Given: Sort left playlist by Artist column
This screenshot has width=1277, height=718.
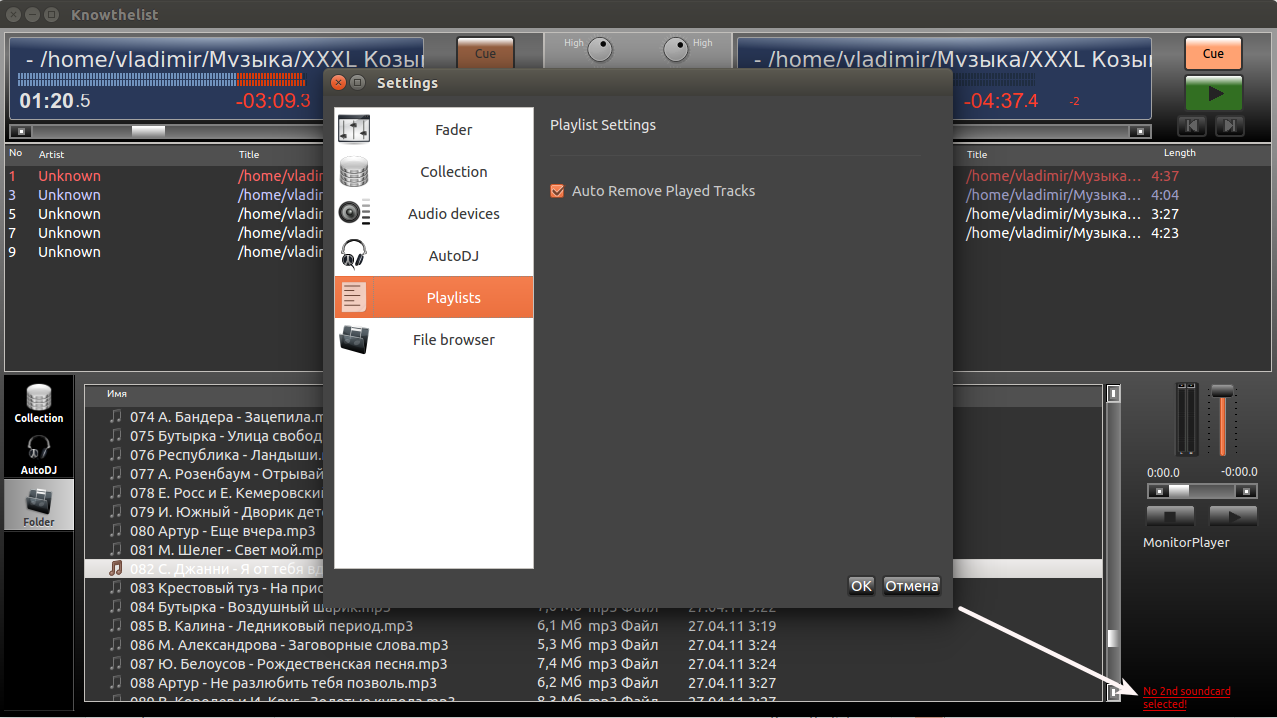Looking at the screenshot, I should pyautogui.click(x=51, y=155).
